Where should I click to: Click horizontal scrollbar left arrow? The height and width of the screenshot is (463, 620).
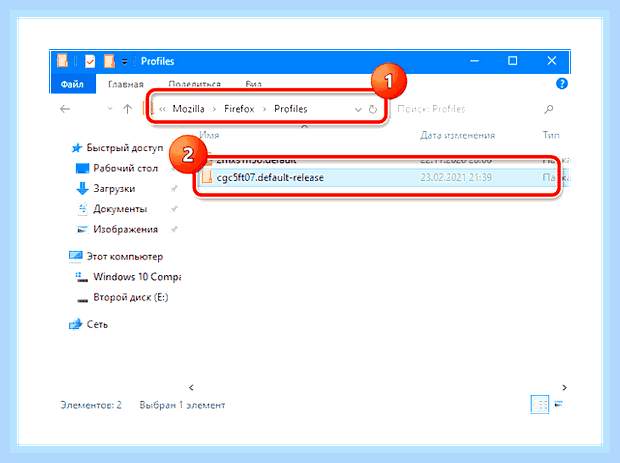click(191, 387)
